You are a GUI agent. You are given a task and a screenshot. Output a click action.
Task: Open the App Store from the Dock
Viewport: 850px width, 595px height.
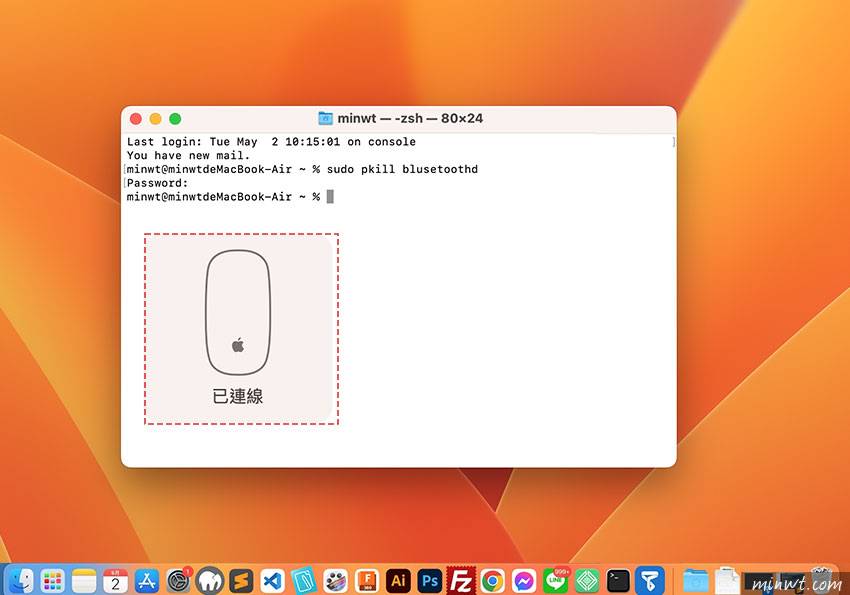pos(147,581)
